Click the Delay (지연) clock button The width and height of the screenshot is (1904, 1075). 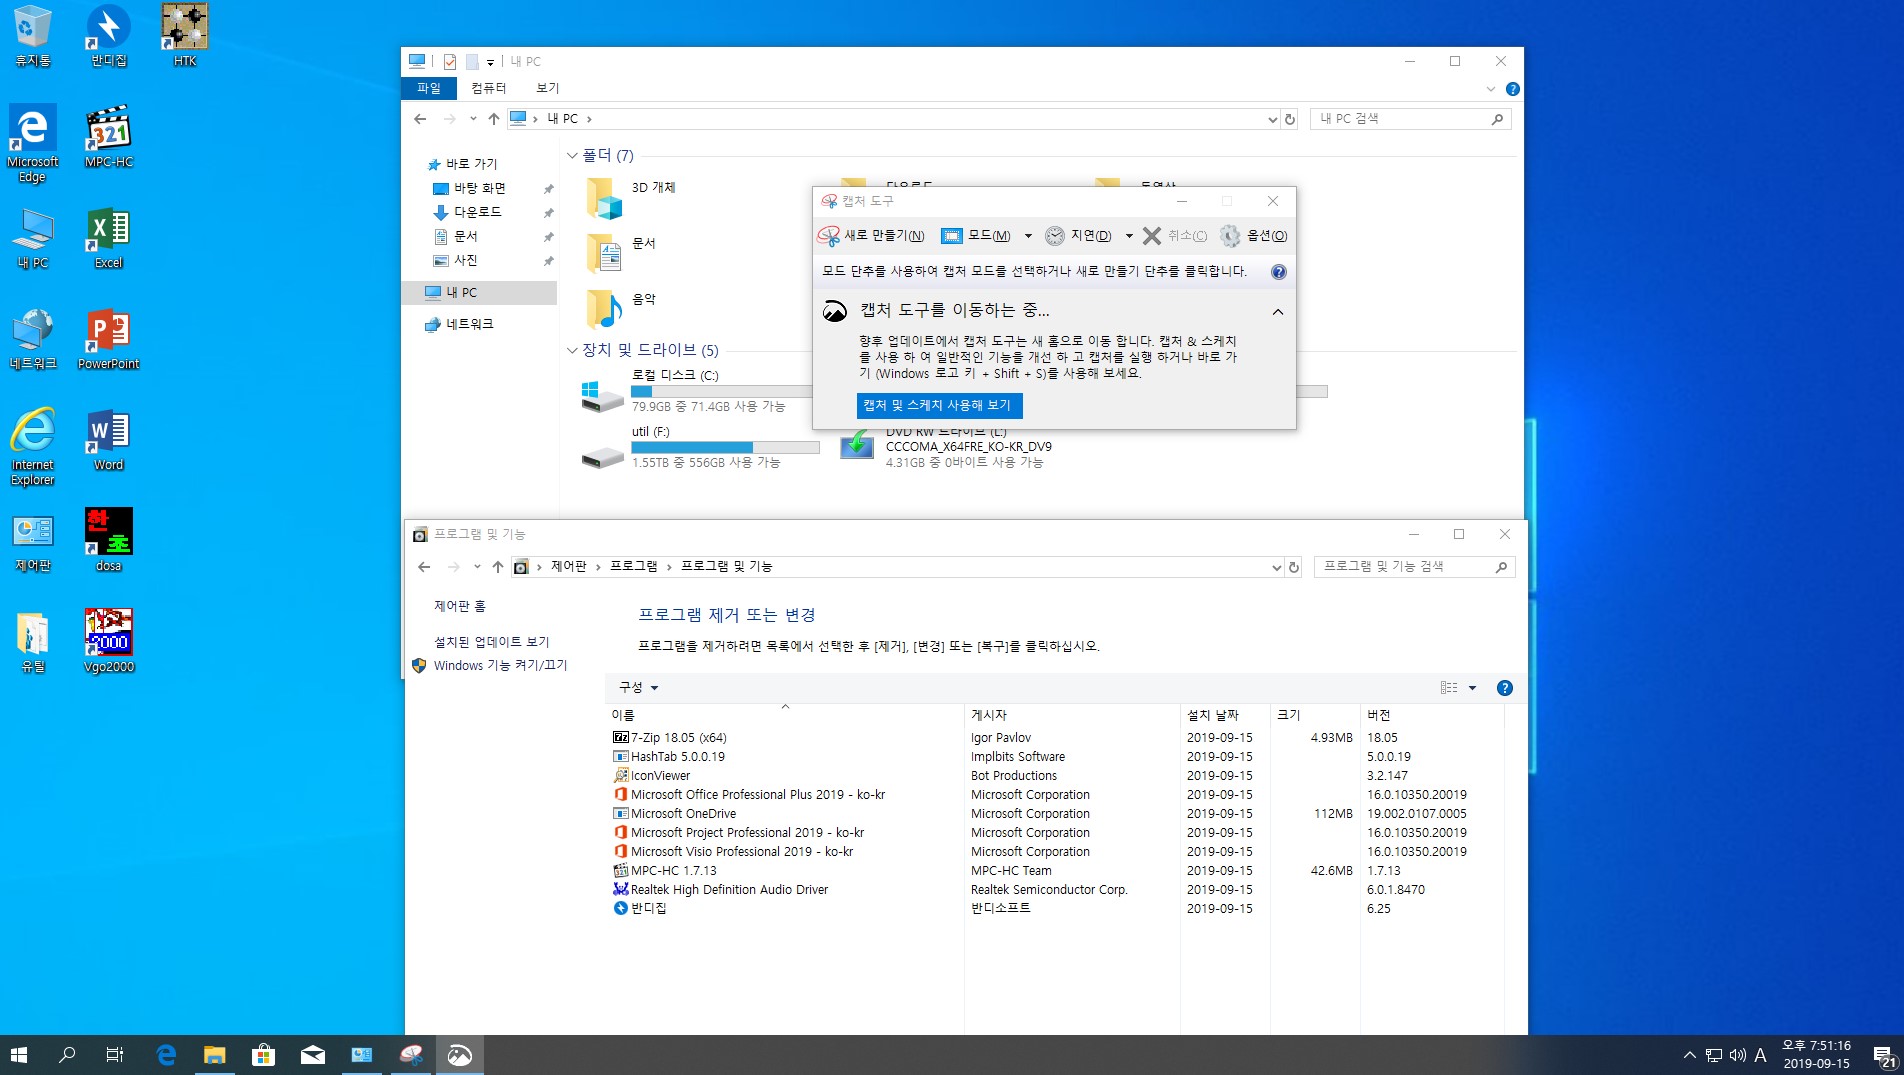point(1078,236)
